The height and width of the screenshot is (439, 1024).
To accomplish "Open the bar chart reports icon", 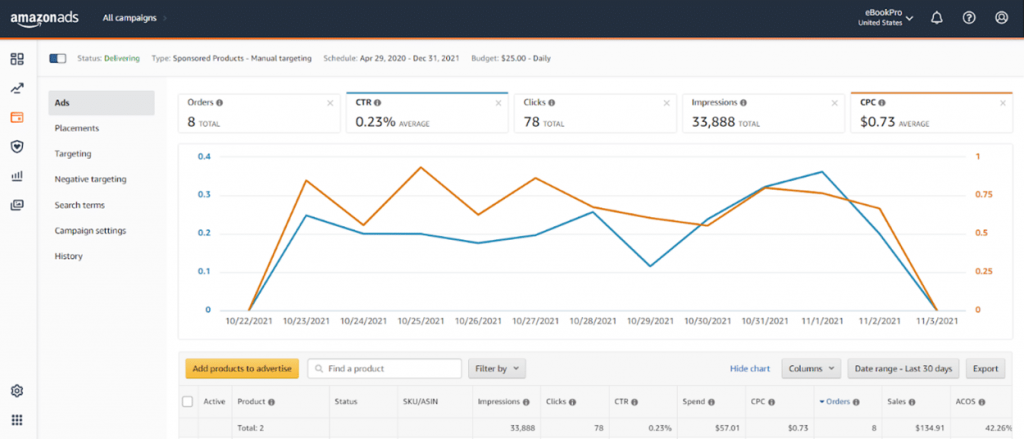I will pos(17,176).
